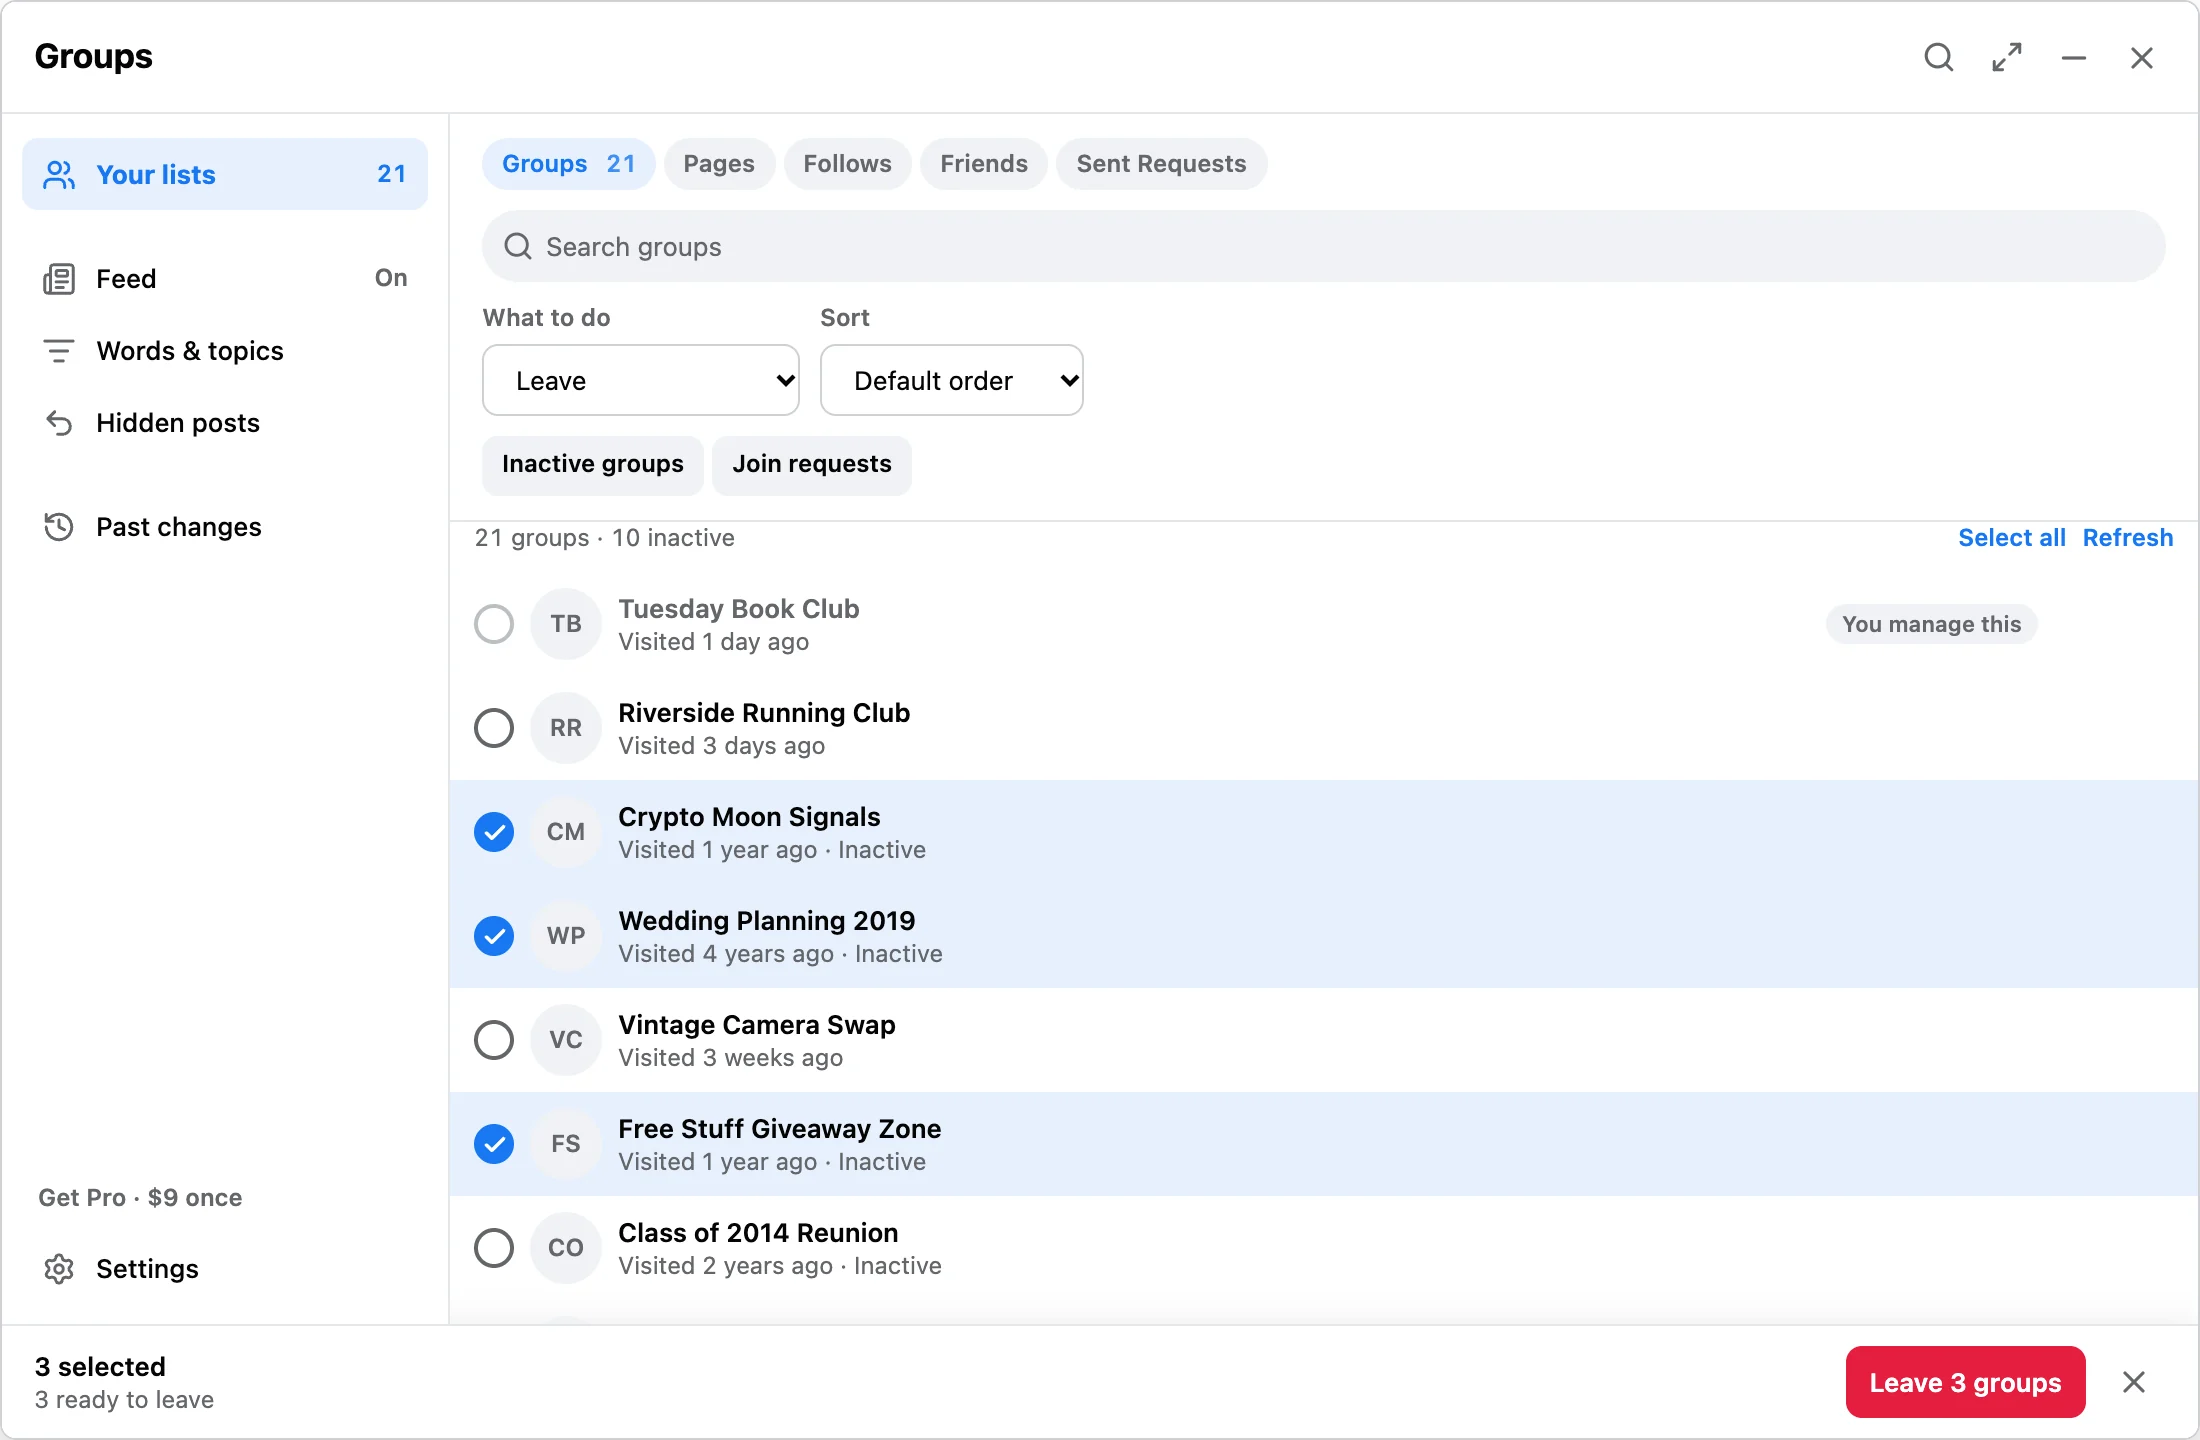2200x1440 pixels.
Task: Open the Sort Default order dropdown
Action: pyautogui.click(x=952, y=380)
